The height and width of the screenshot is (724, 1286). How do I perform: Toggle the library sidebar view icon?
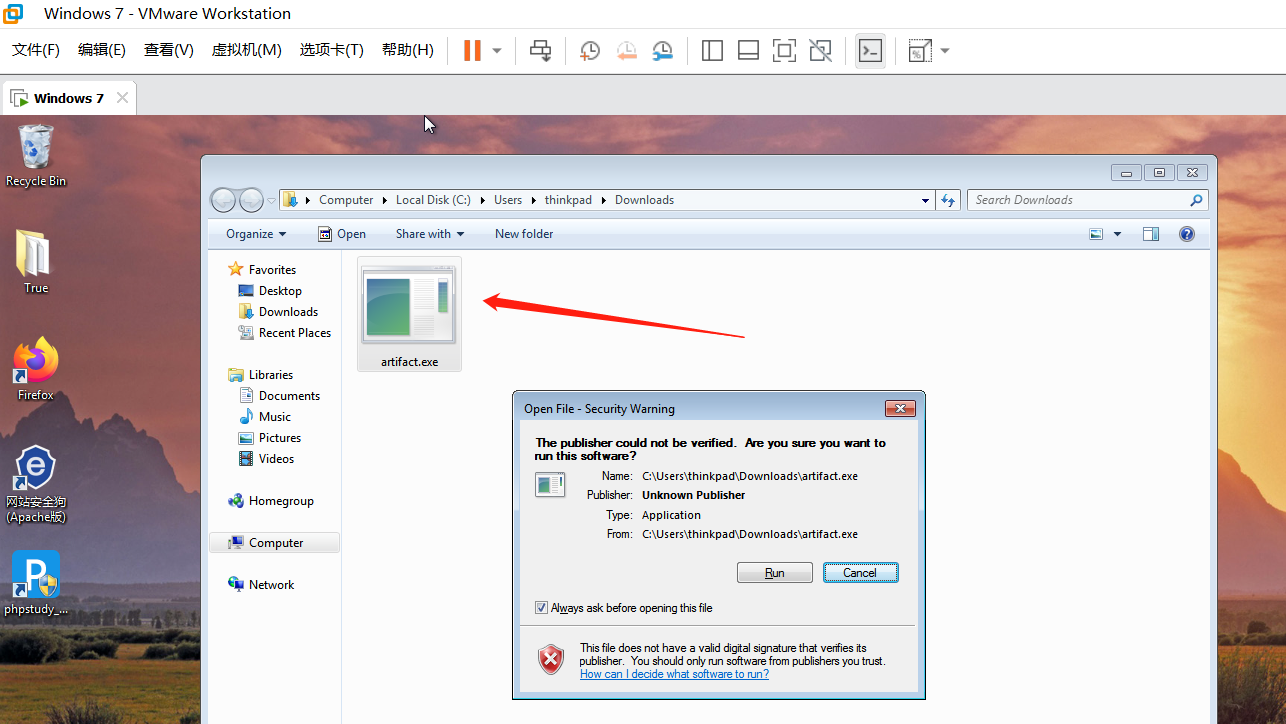(713, 50)
